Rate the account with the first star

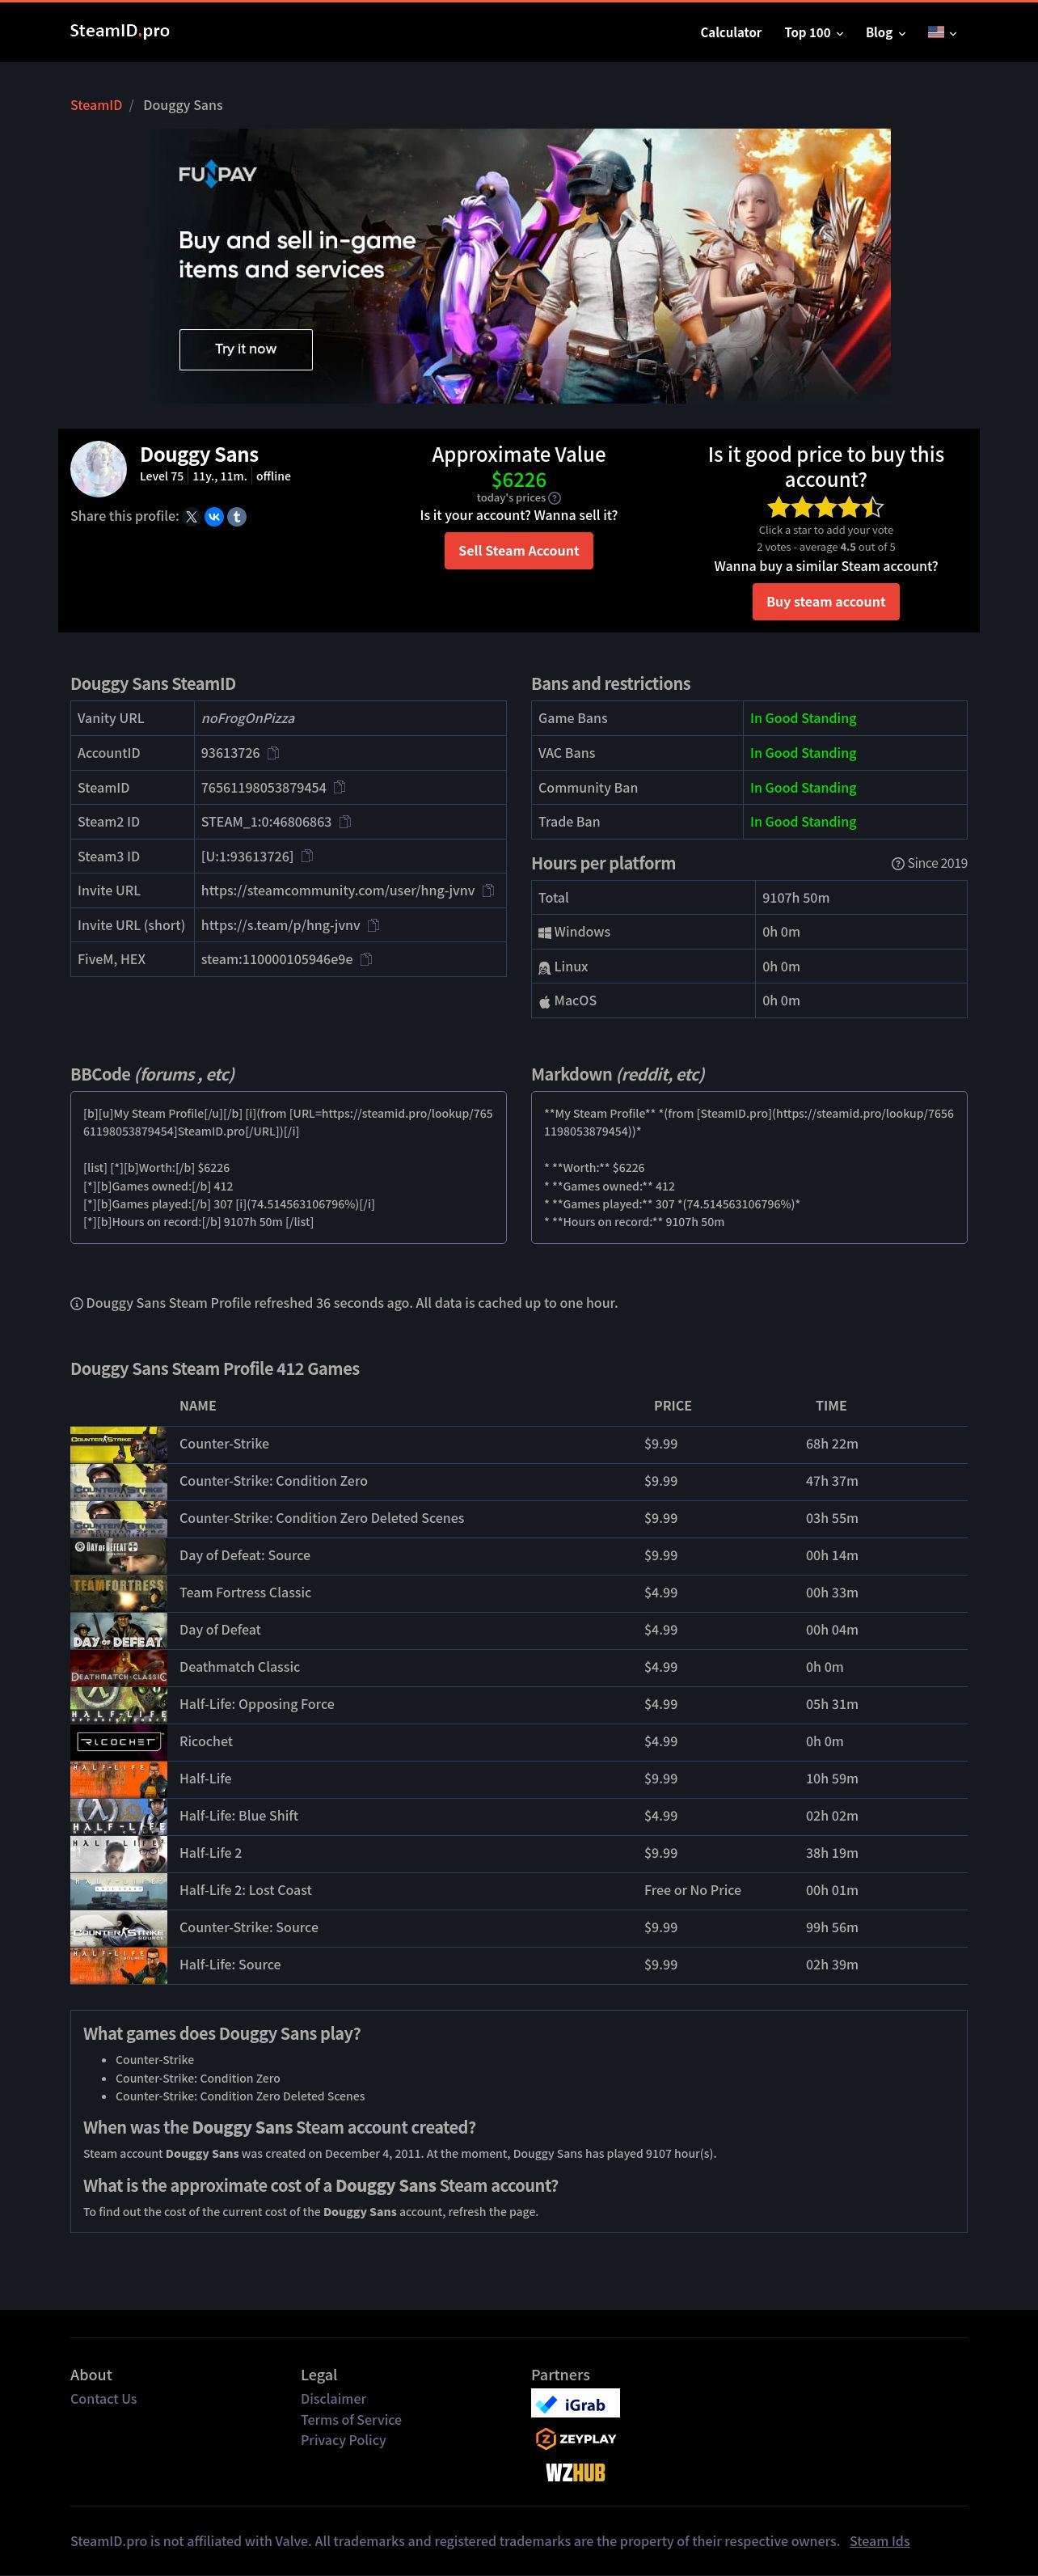[x=779, y=507]
